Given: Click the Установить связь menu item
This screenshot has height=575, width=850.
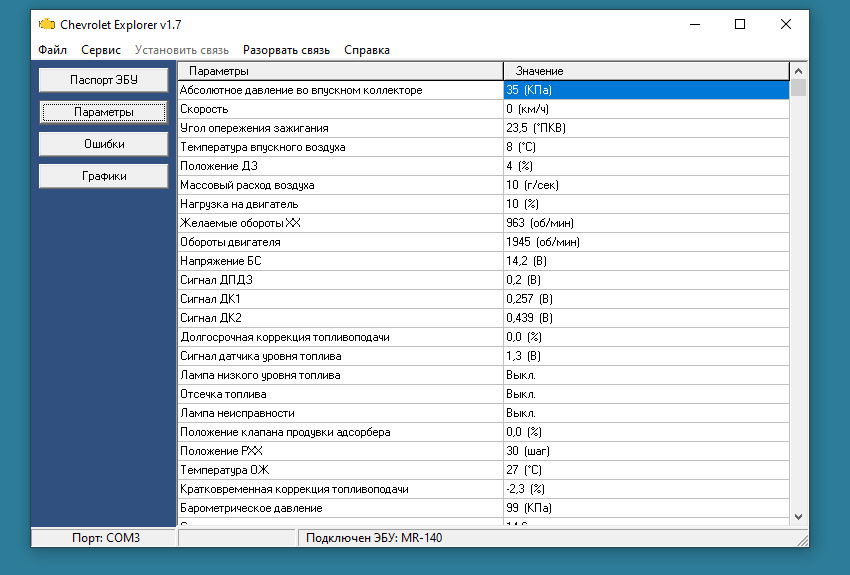Looking at the screenshot, I should (x=182, y=50).
